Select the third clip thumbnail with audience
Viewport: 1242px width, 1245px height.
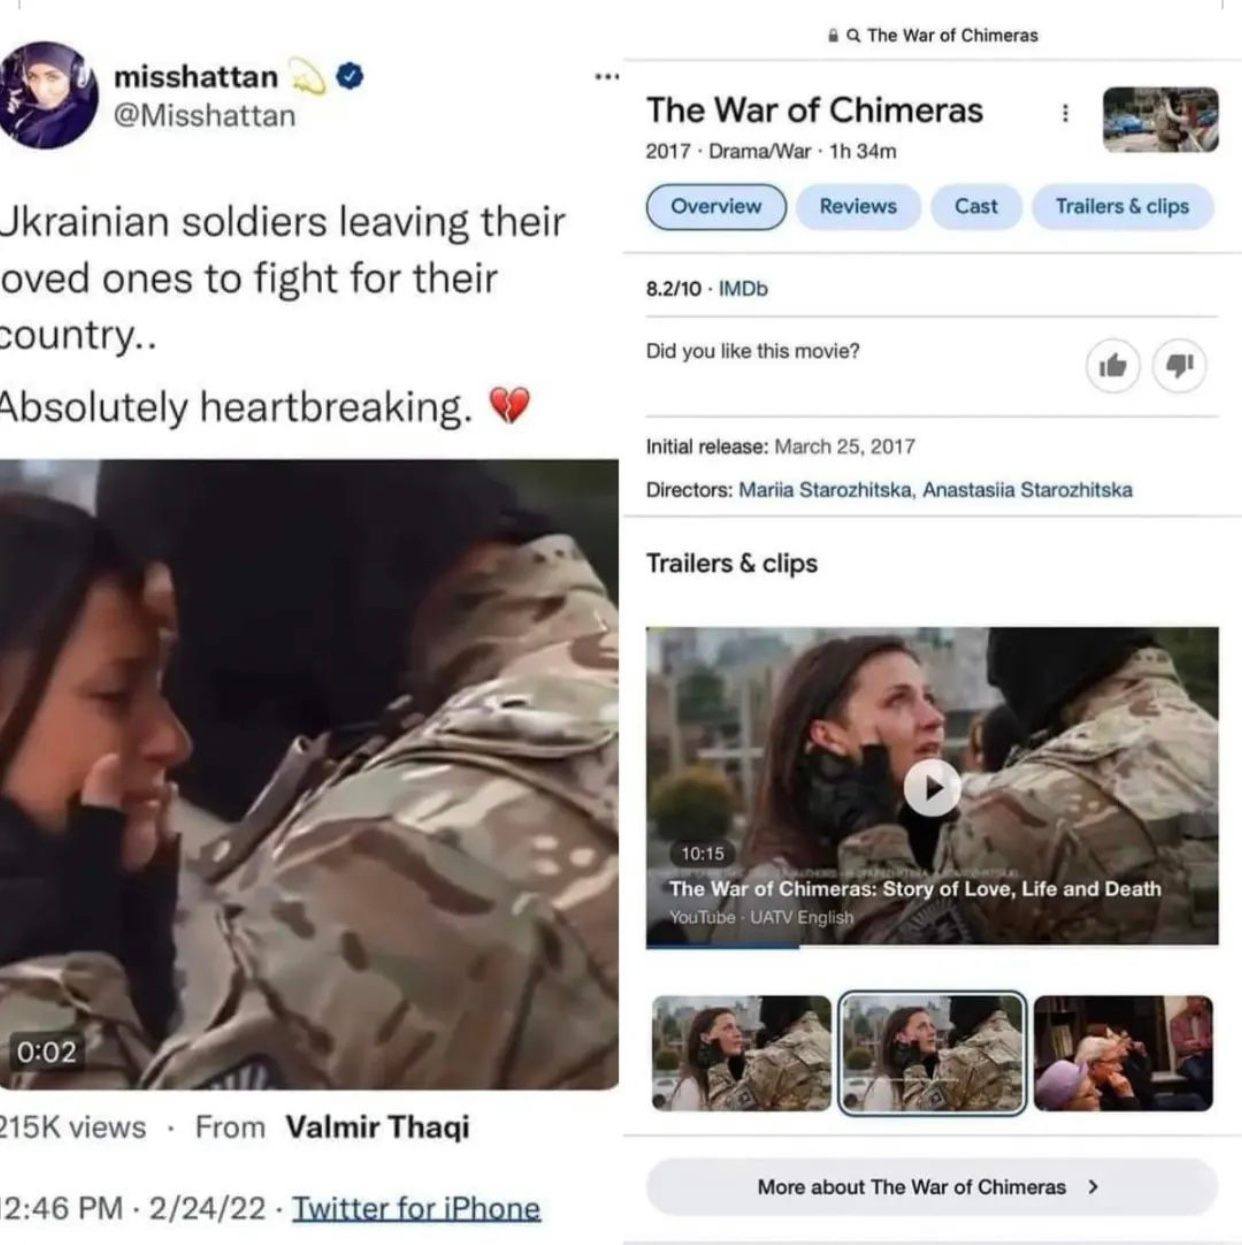(1123, 1053)
